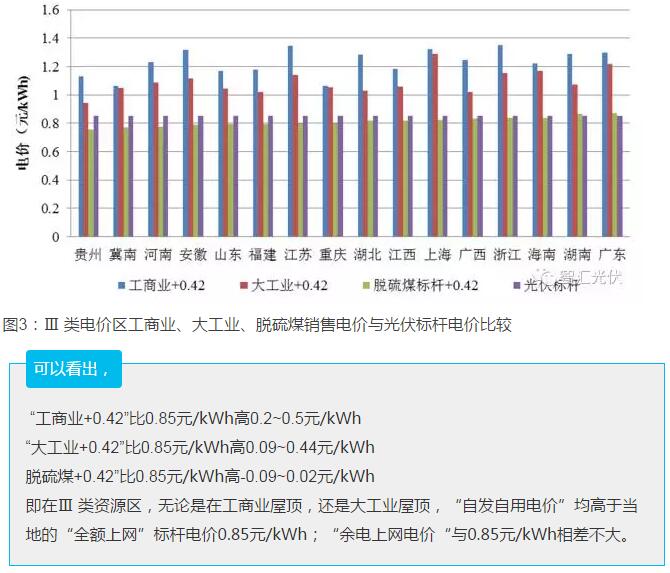Click the 0.8 y-axis tick label
Image resolution: width=670 pixels, height=573 pixels.
50,125
